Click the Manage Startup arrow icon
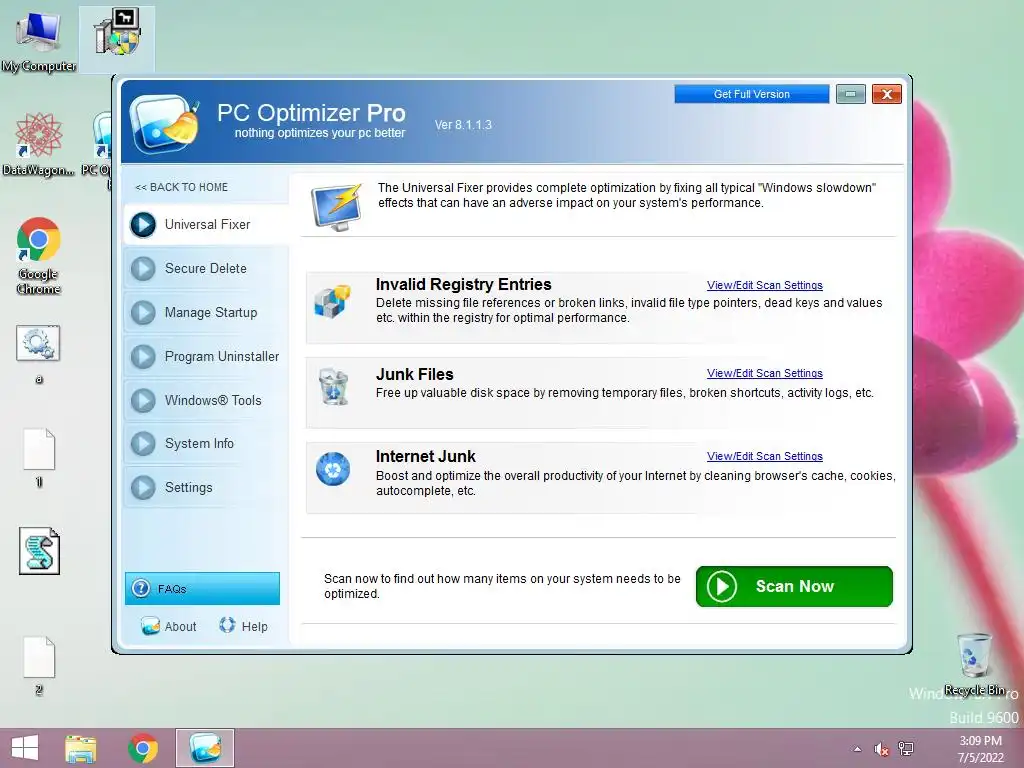The image size is (1024, 768). pyautogui.click(x=143, y=312)
